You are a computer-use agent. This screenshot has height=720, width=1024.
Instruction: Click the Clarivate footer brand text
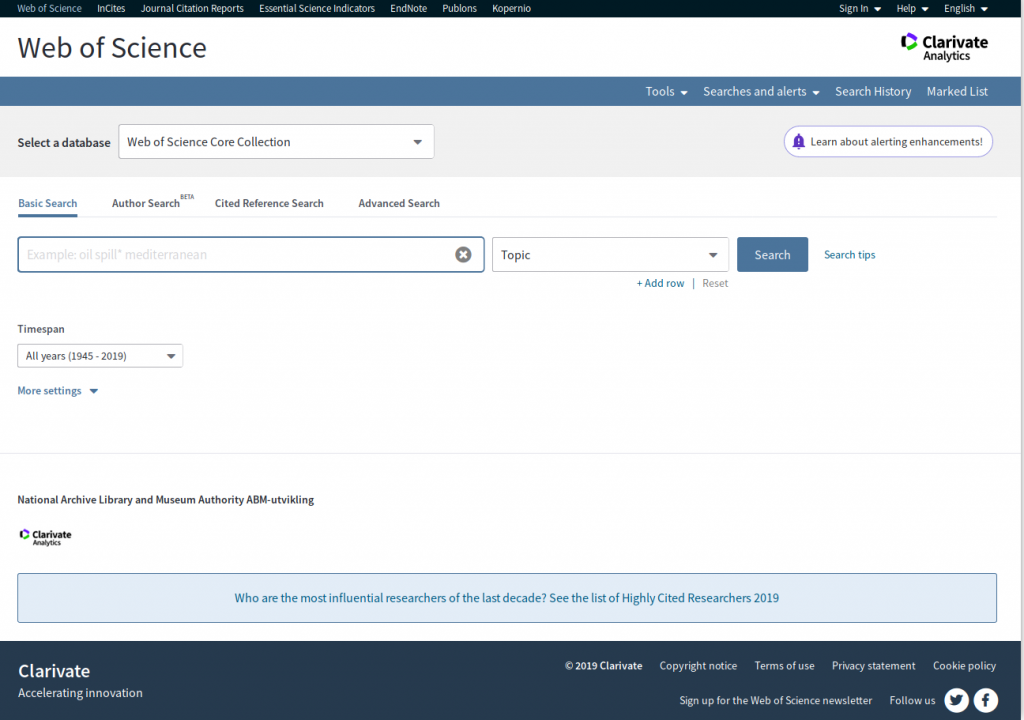[x=54, y=671]
